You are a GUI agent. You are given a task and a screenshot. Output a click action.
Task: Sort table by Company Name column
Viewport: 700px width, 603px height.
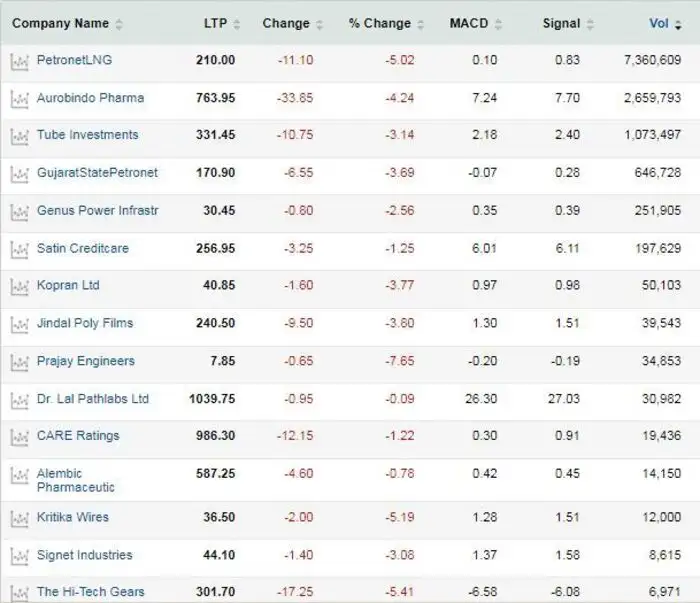60,23
